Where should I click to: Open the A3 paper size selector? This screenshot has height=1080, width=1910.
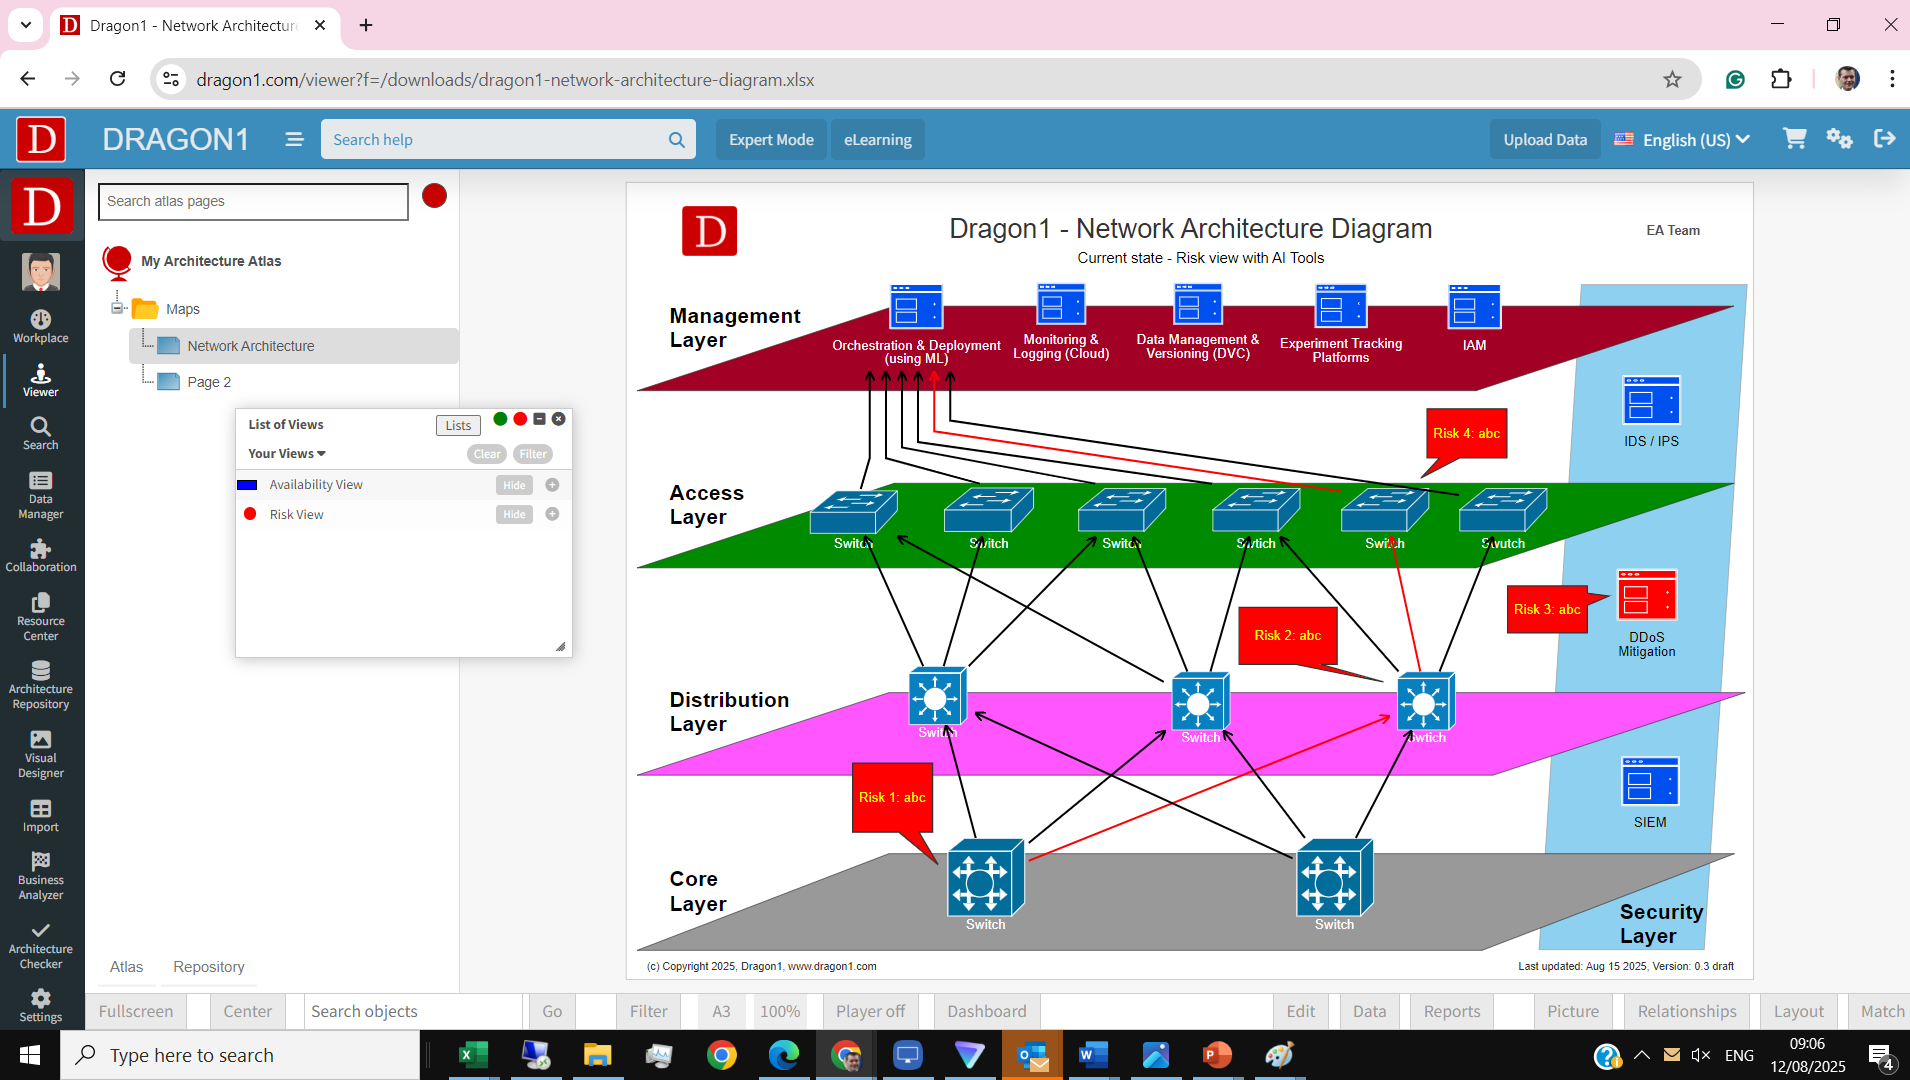(x=721, y=1011)
